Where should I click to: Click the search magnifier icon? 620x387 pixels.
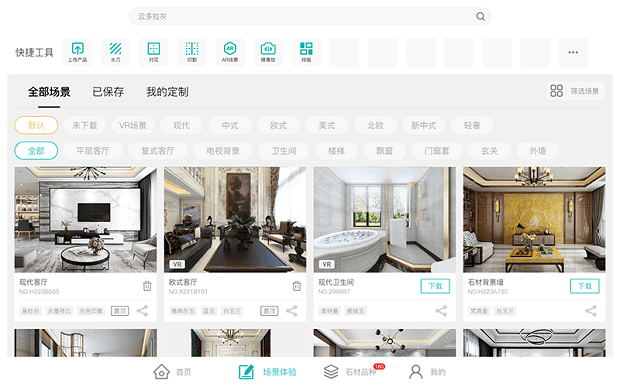[480, 16]
